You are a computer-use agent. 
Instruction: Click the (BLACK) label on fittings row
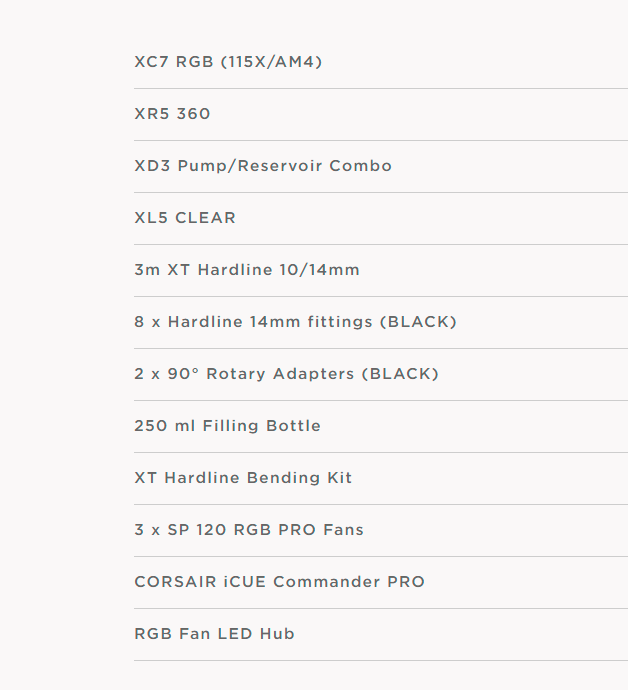coord(418,322)
